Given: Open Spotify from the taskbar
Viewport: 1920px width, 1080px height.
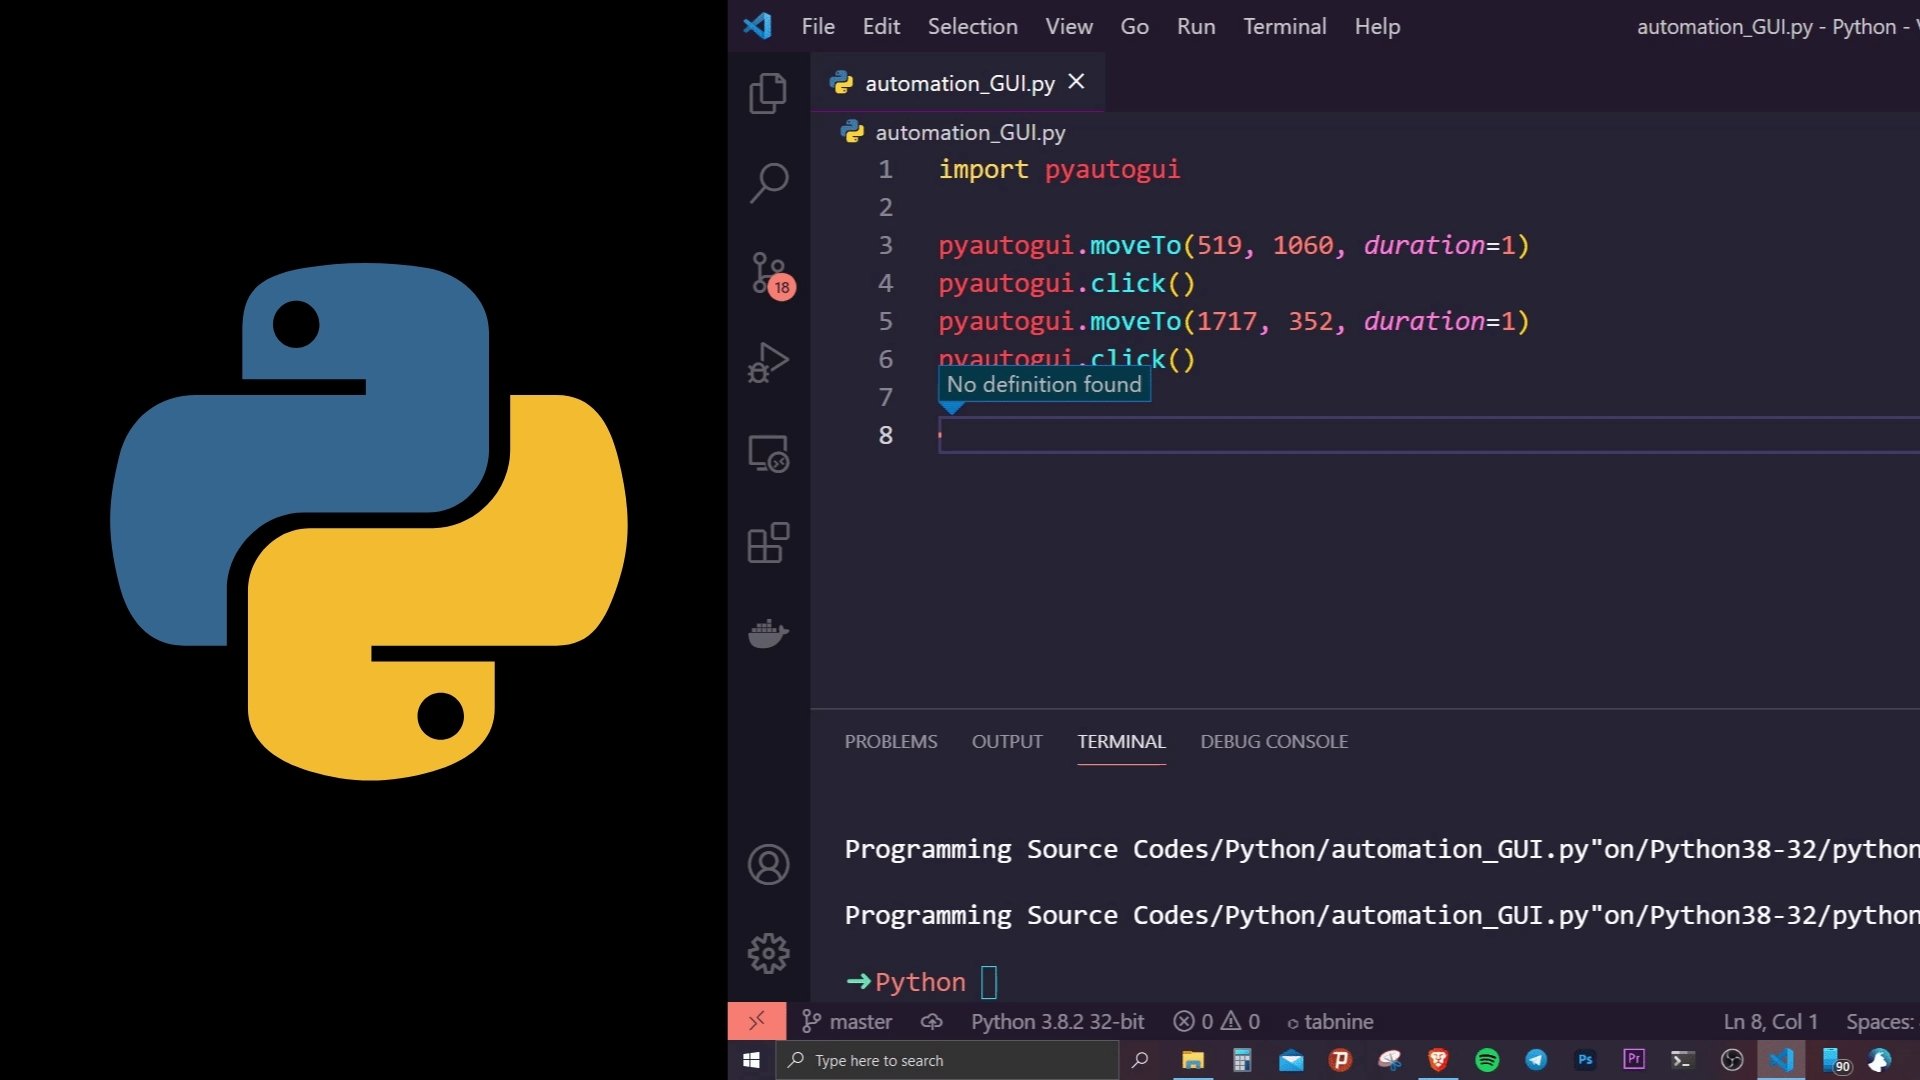Looking at the screenshot, I should [1487, 1060].
